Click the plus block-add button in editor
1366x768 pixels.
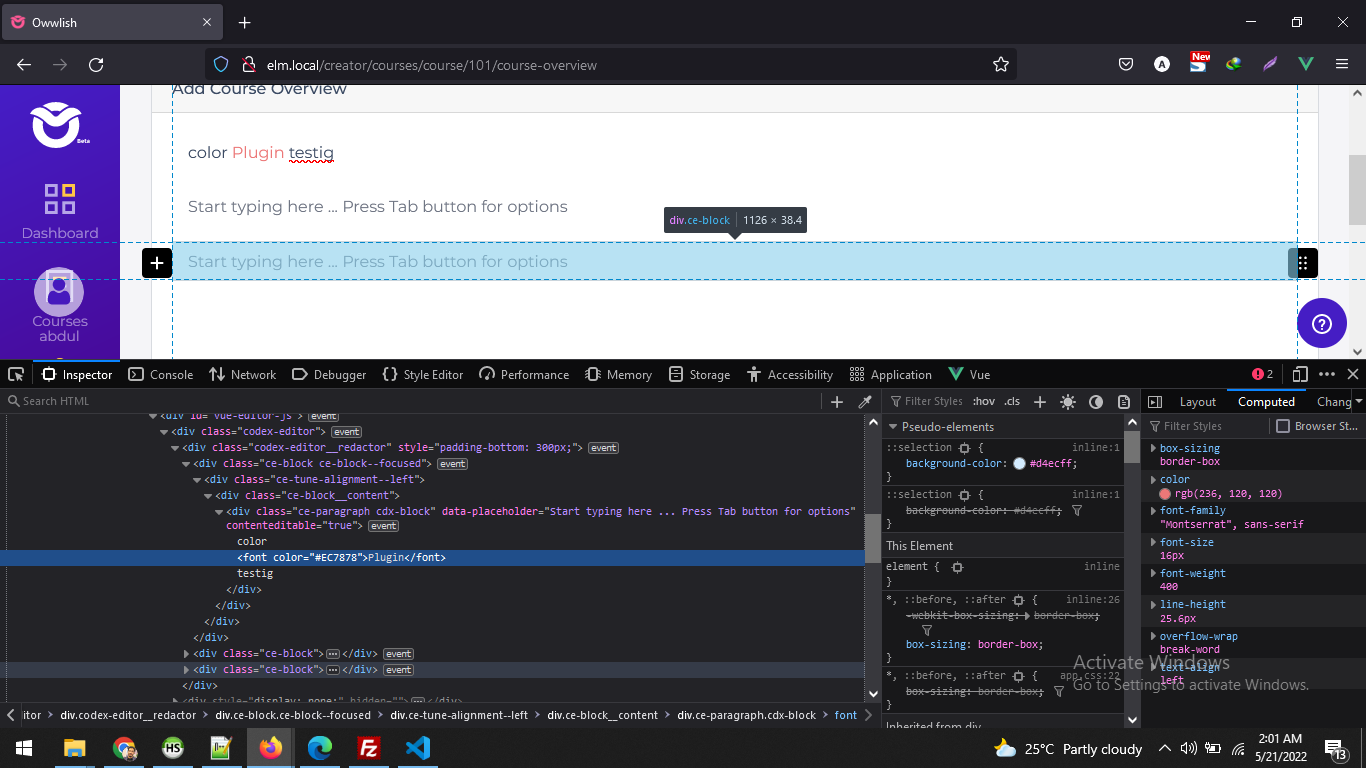(x=157, y=262)
